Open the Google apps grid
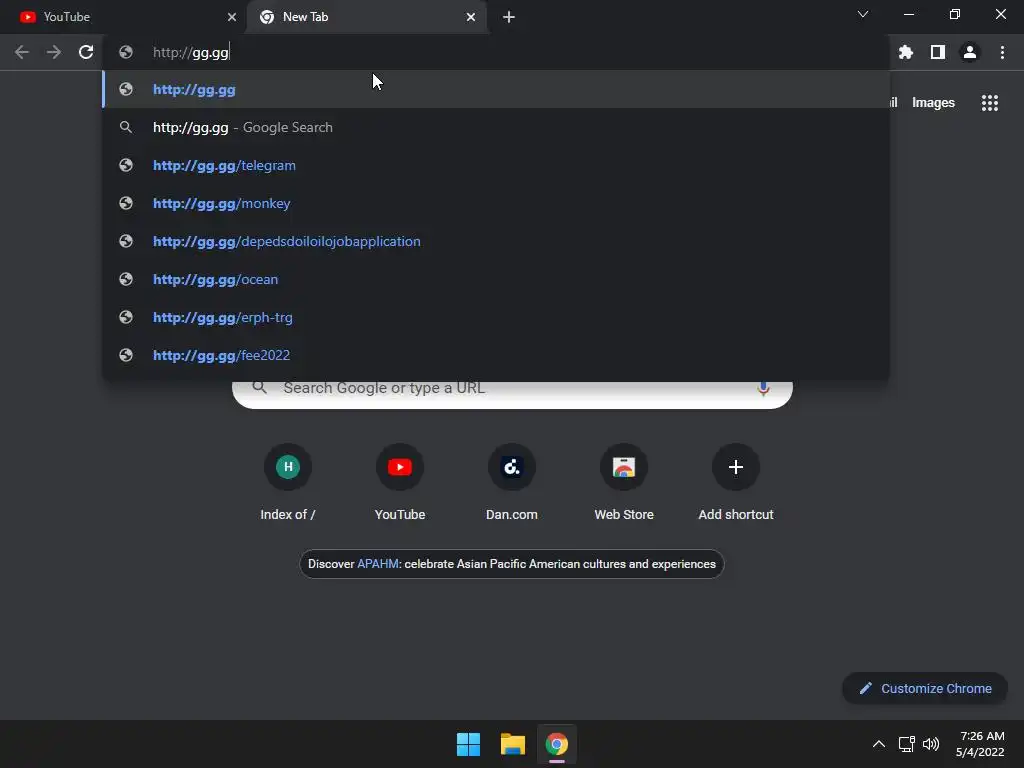This screenshot has height=768, width=1024. (x=990, y=103)
